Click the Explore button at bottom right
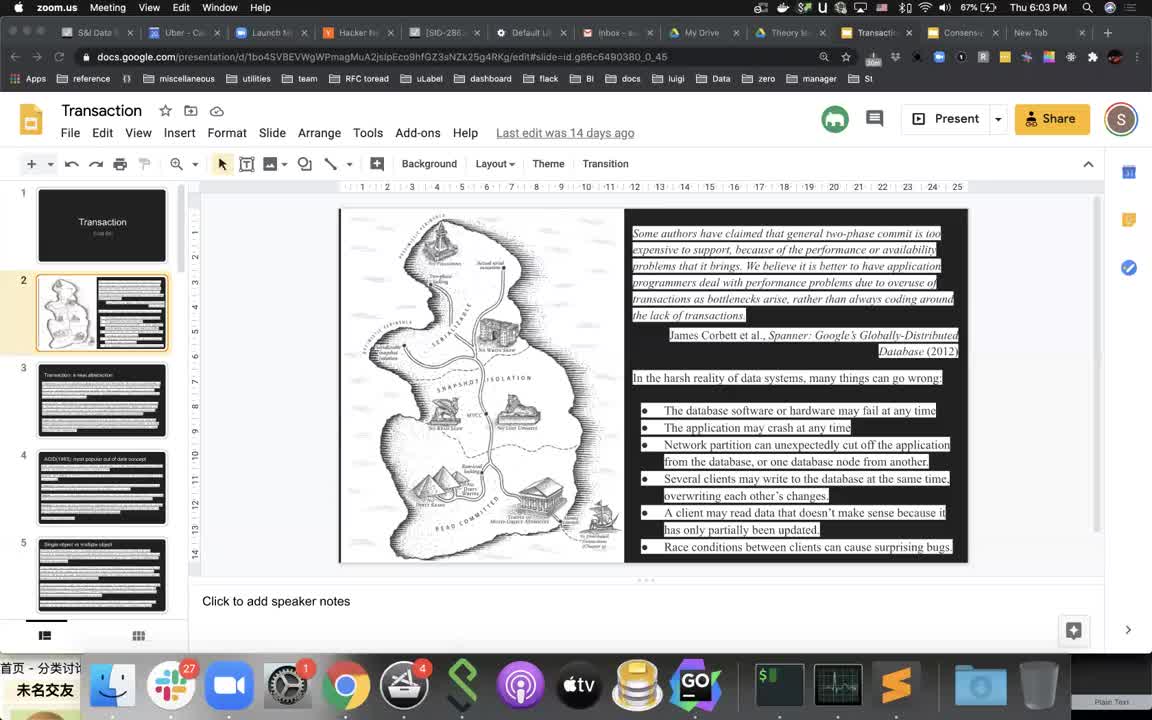 (x=1073, y=630)
